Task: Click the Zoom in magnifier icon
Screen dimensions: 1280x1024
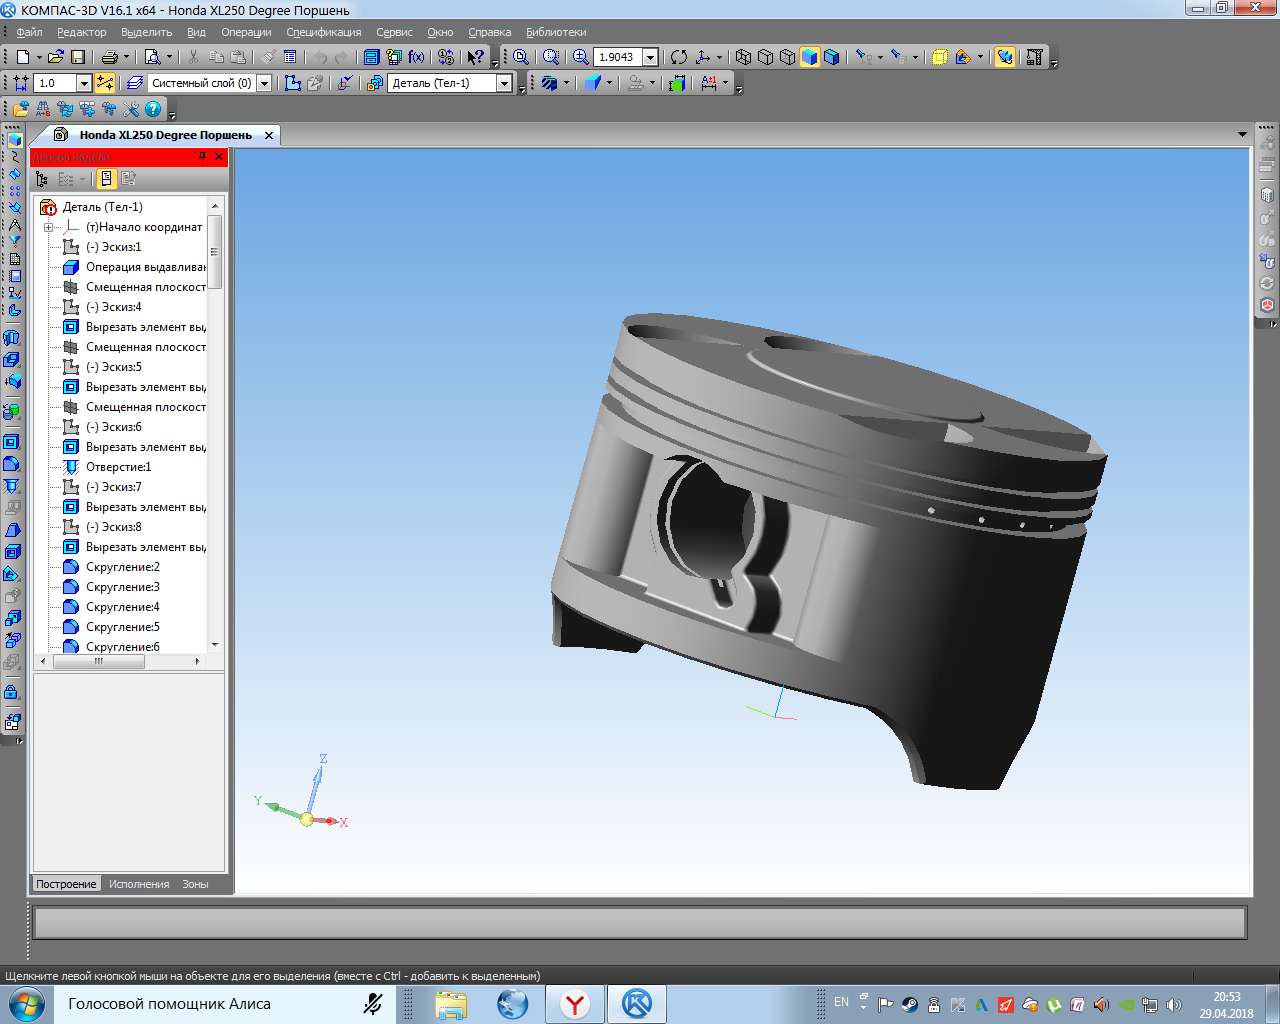Action: pos(580,57)
